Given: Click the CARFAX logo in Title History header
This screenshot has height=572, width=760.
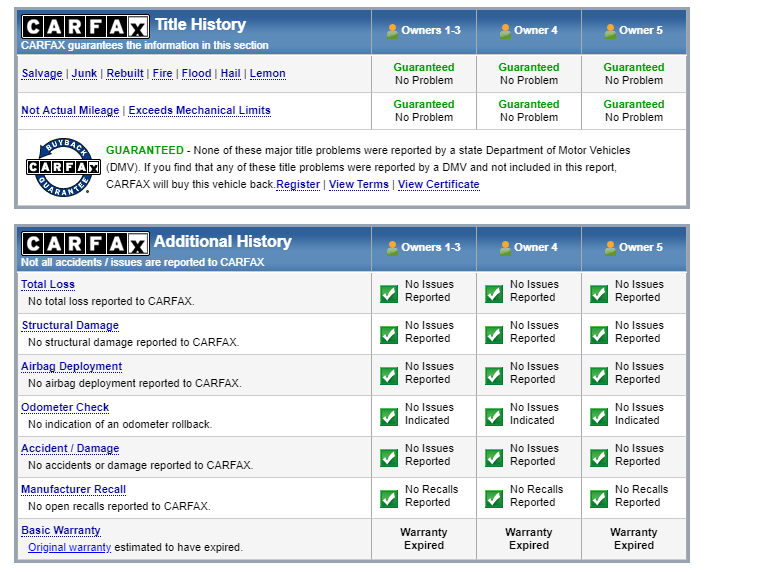Looking at the screenshot, I should pyautogui.click(x=85, y=26).
